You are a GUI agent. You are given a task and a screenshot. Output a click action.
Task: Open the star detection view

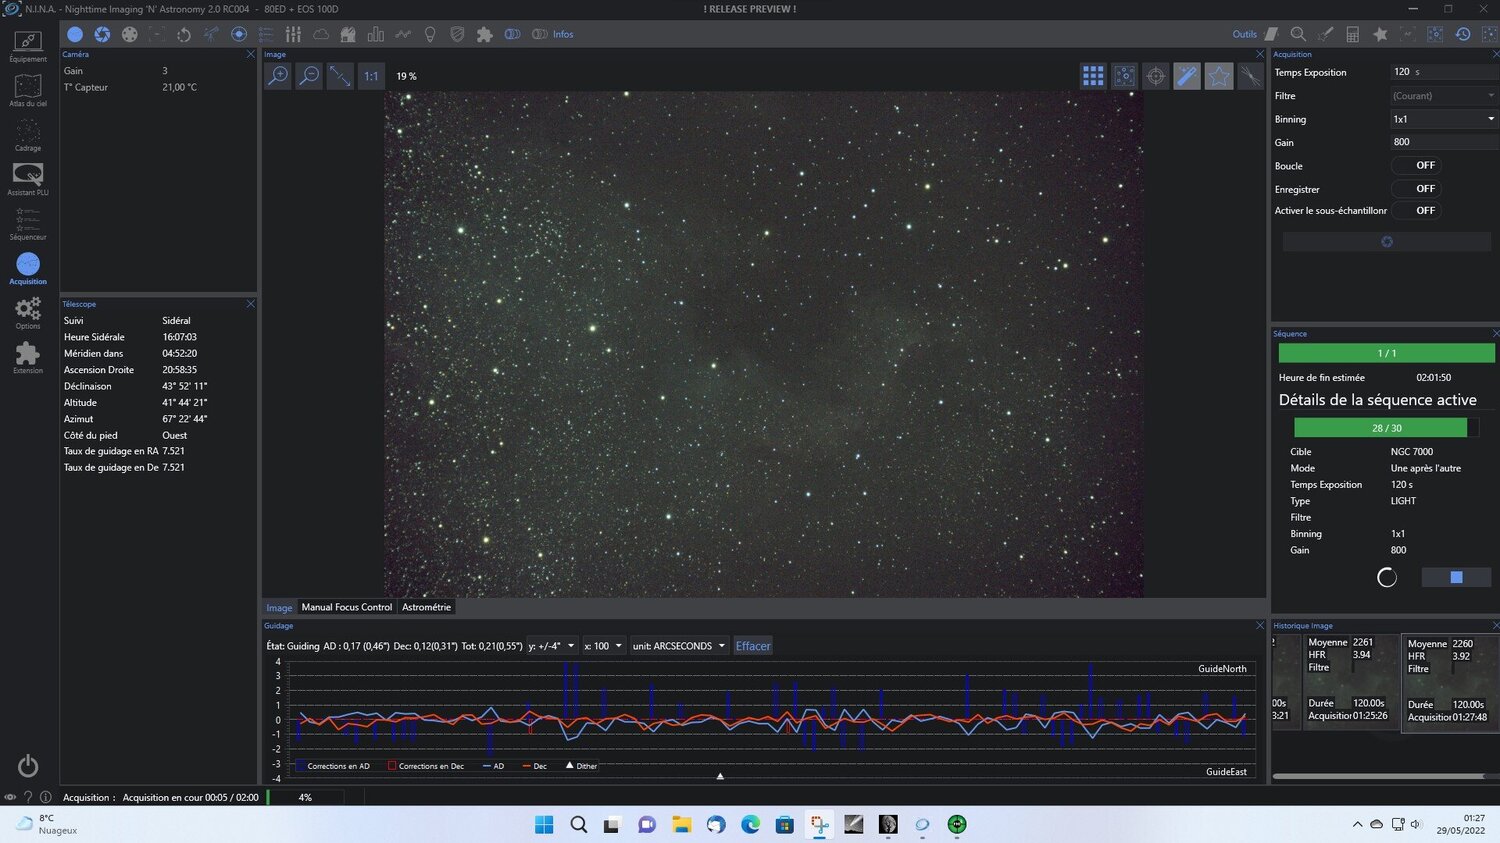click(x=1124, y=76)
